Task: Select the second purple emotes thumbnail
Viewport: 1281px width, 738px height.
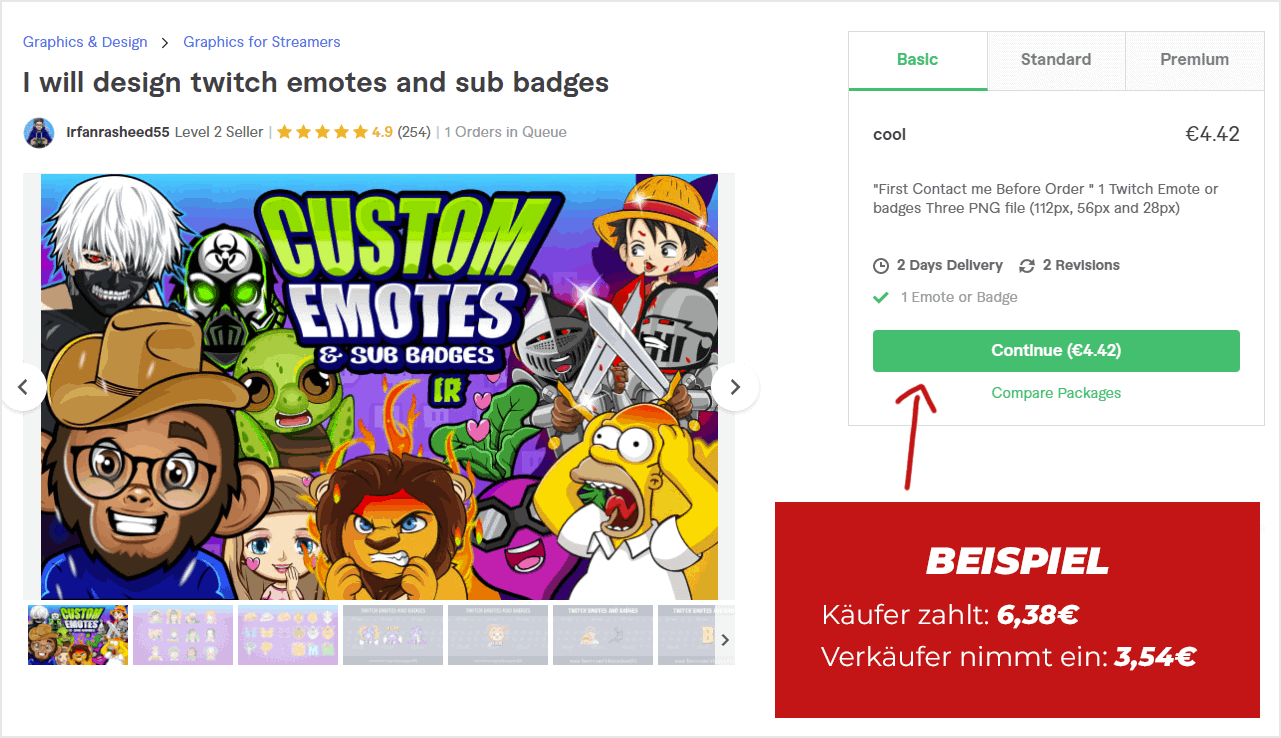Action: 183,635
